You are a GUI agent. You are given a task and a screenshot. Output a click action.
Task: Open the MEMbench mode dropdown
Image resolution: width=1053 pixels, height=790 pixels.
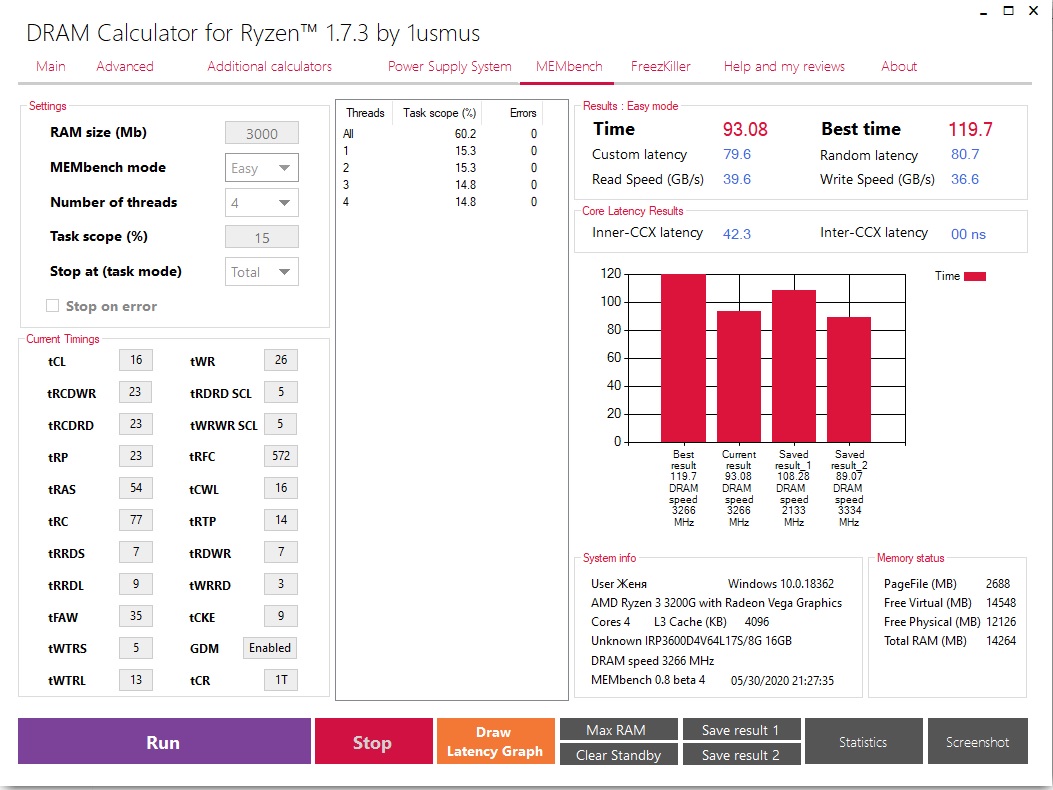tap(262, 168)
